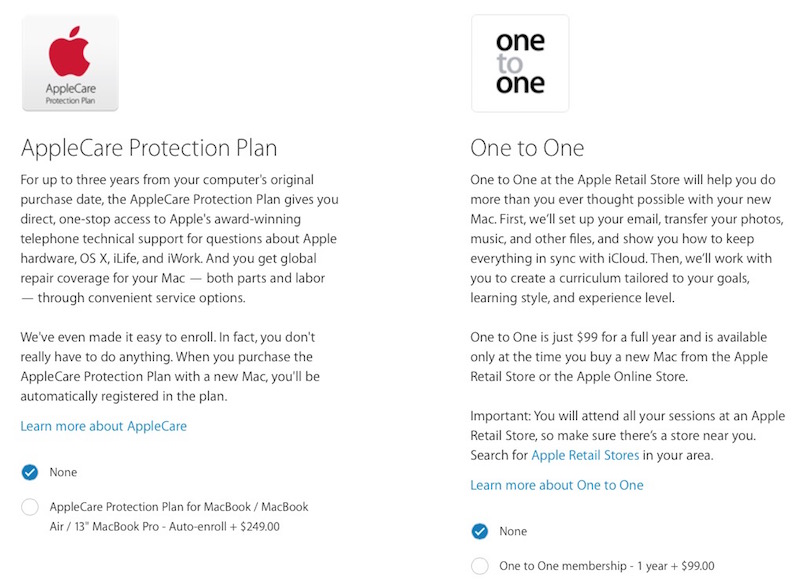Screen dimensions: 800x581
Task: Choose the AppleCare Protection Plan auto-enroll radio button
Action: coord(30,507)
